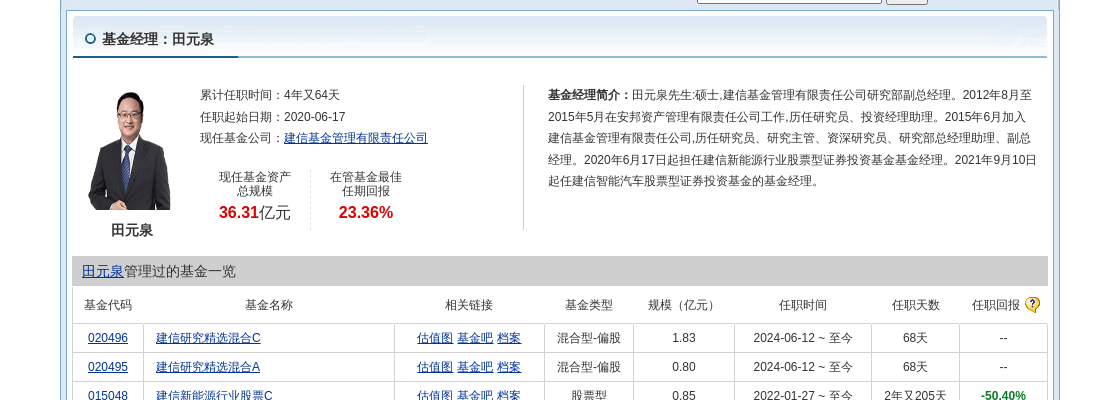Click the 基金名称 column header
Viewport: 1120px width, 400px height.
coord(269,305)
